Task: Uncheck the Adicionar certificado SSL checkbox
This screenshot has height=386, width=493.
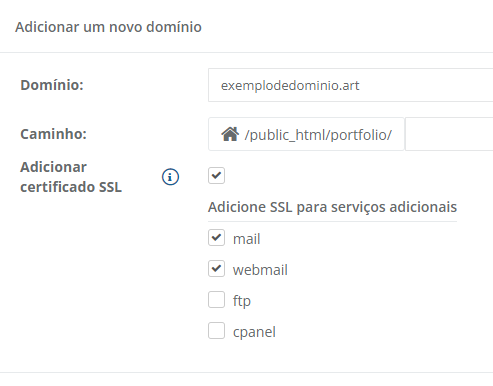Action: coord(216,175)
